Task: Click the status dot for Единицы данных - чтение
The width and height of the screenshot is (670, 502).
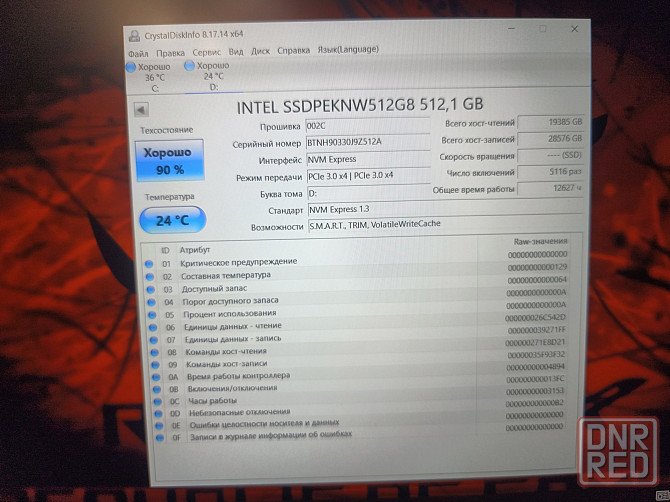Action: (153, 328)
